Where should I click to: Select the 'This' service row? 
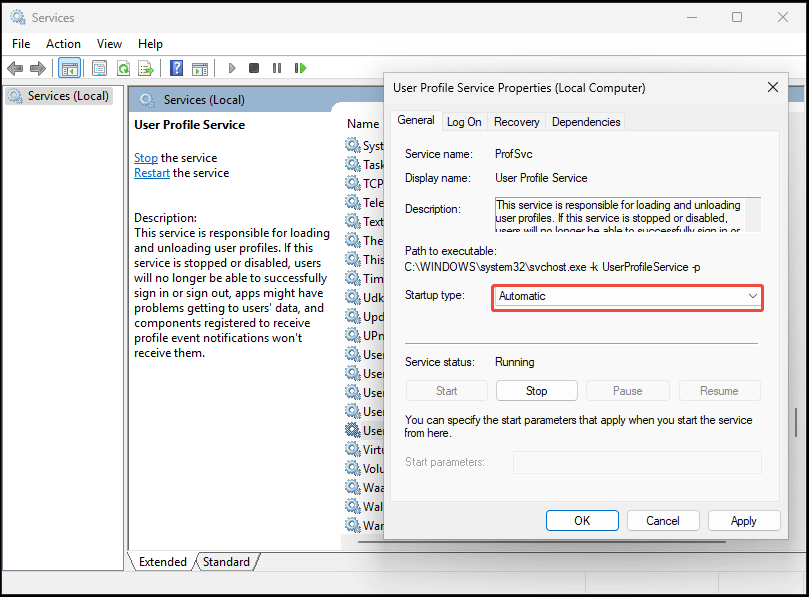pos(364,260)
